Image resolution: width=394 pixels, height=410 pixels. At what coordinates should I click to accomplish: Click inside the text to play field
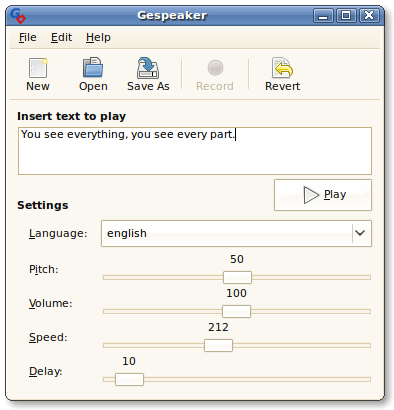click(195, 151)
